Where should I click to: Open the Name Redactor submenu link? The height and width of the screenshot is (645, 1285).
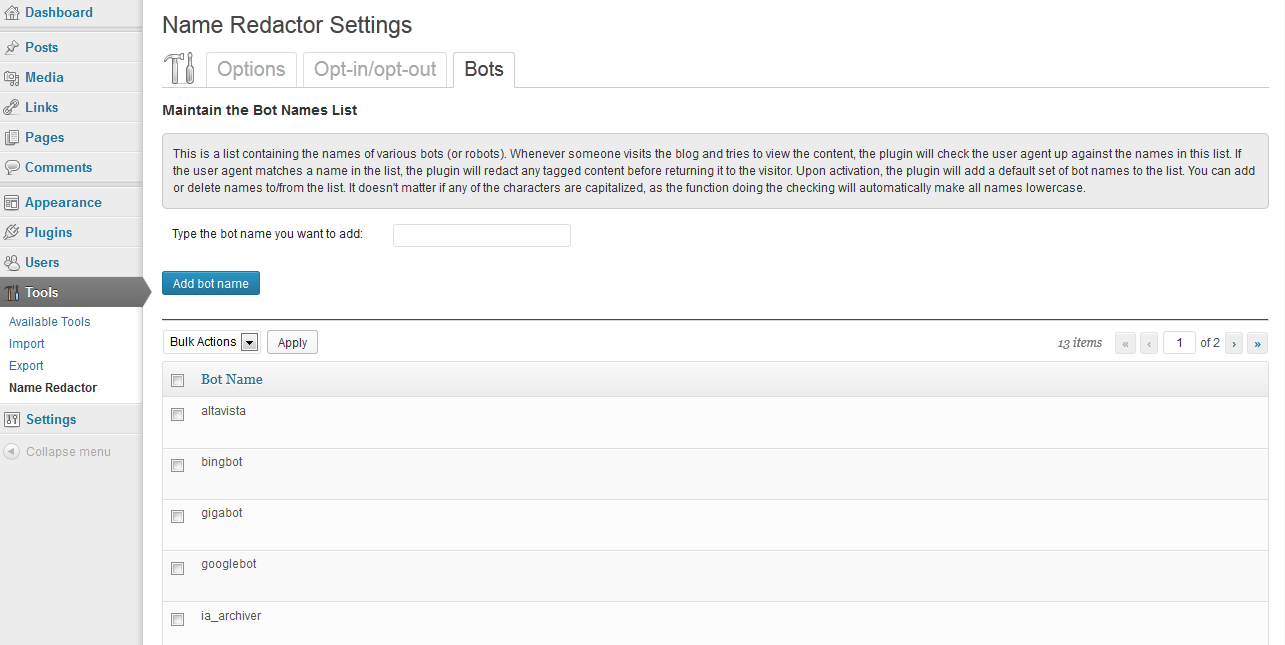pyautogui.click(x=53, y=388)
